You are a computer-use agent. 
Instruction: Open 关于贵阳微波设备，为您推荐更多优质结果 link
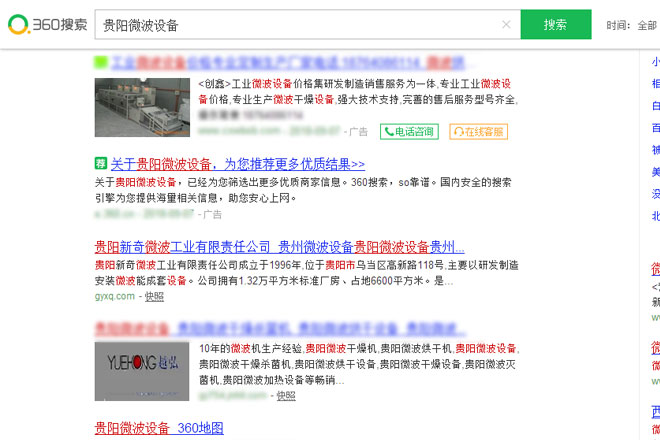[238, 164]
